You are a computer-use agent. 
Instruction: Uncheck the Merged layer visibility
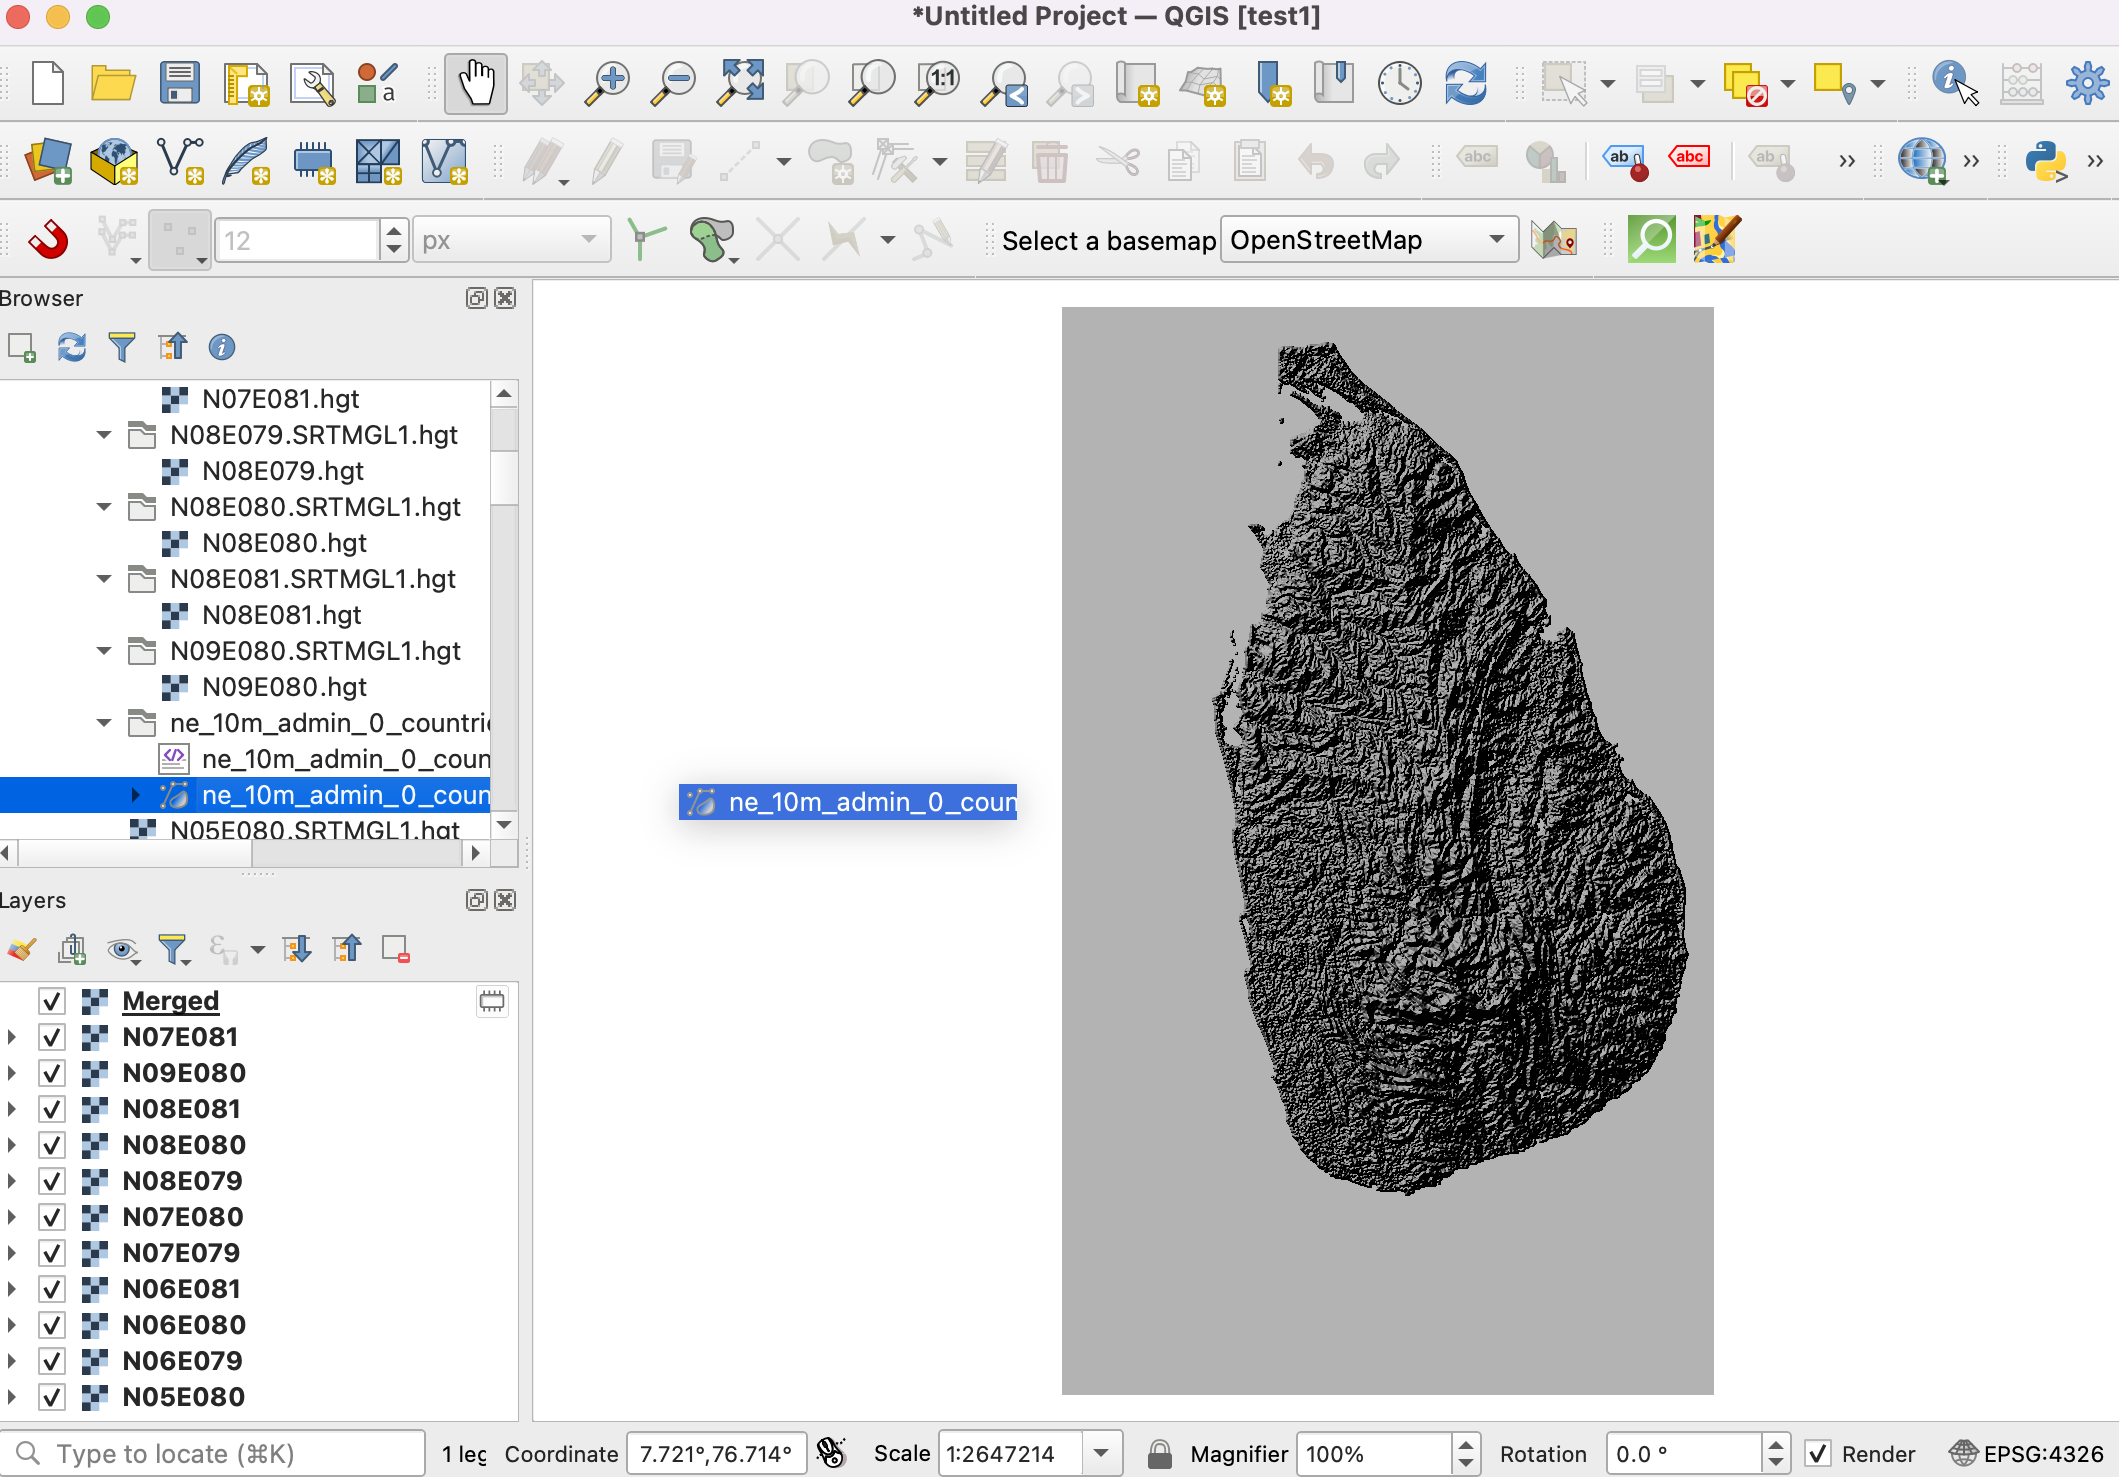coord(52,1001)
